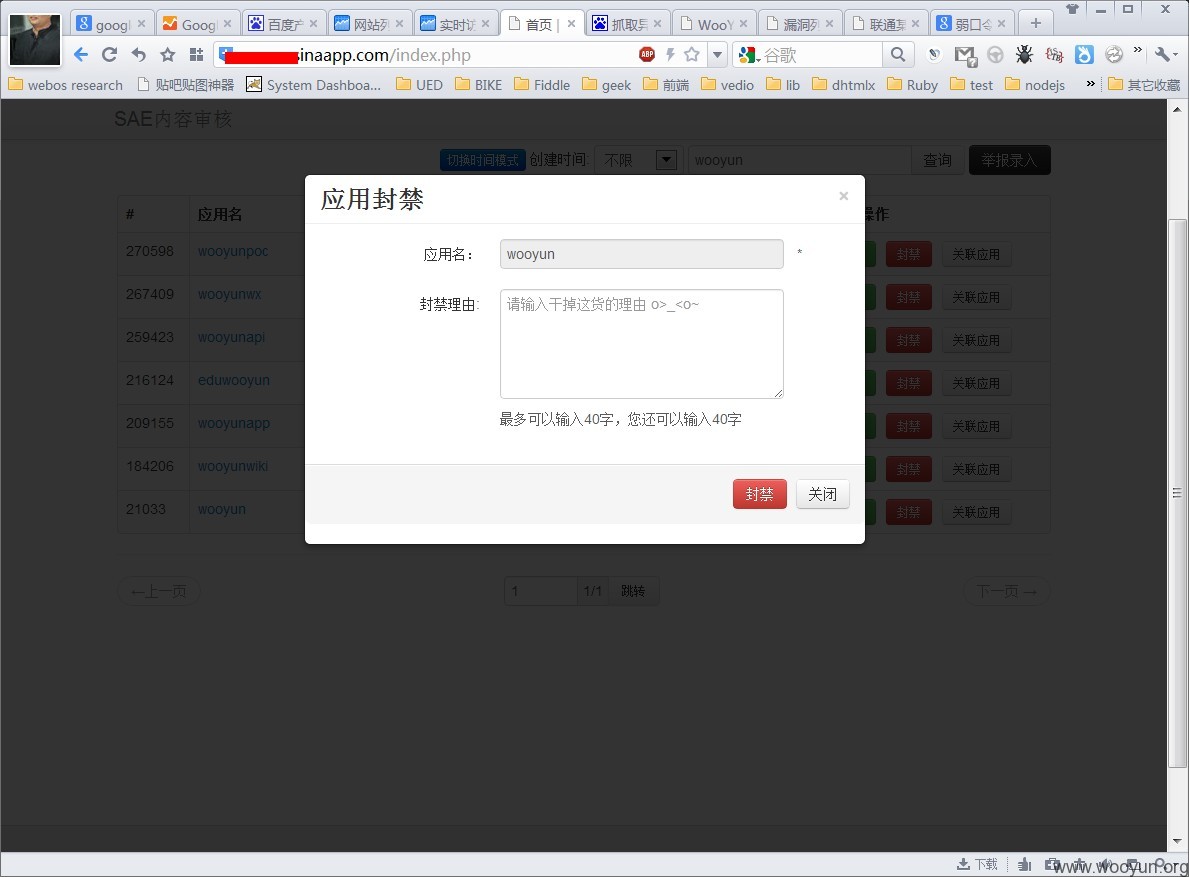Open the wooyunpoc app link
This screenshot has width=1189, height=877.
(x=233, y=251)
